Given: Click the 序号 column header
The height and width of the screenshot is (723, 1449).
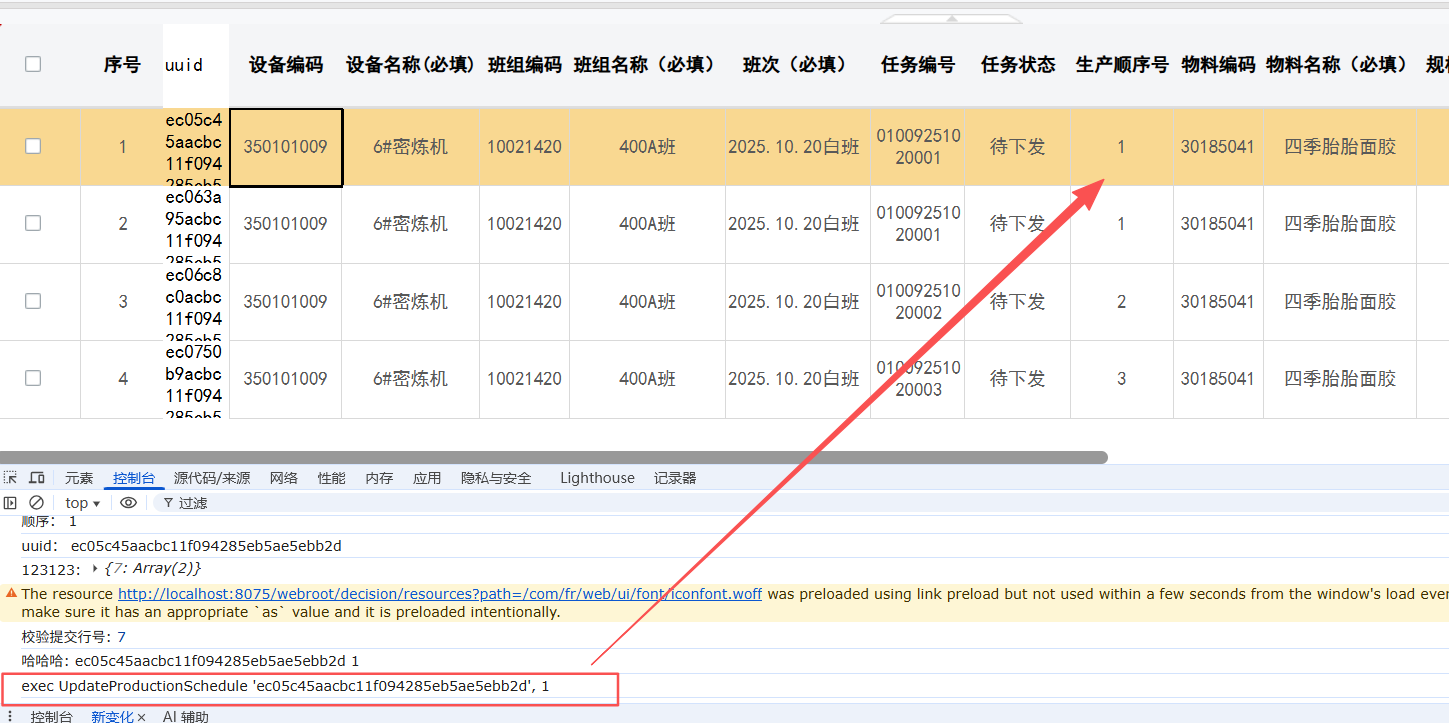Looking at the screenshot, I should click(x=122, y=65).
